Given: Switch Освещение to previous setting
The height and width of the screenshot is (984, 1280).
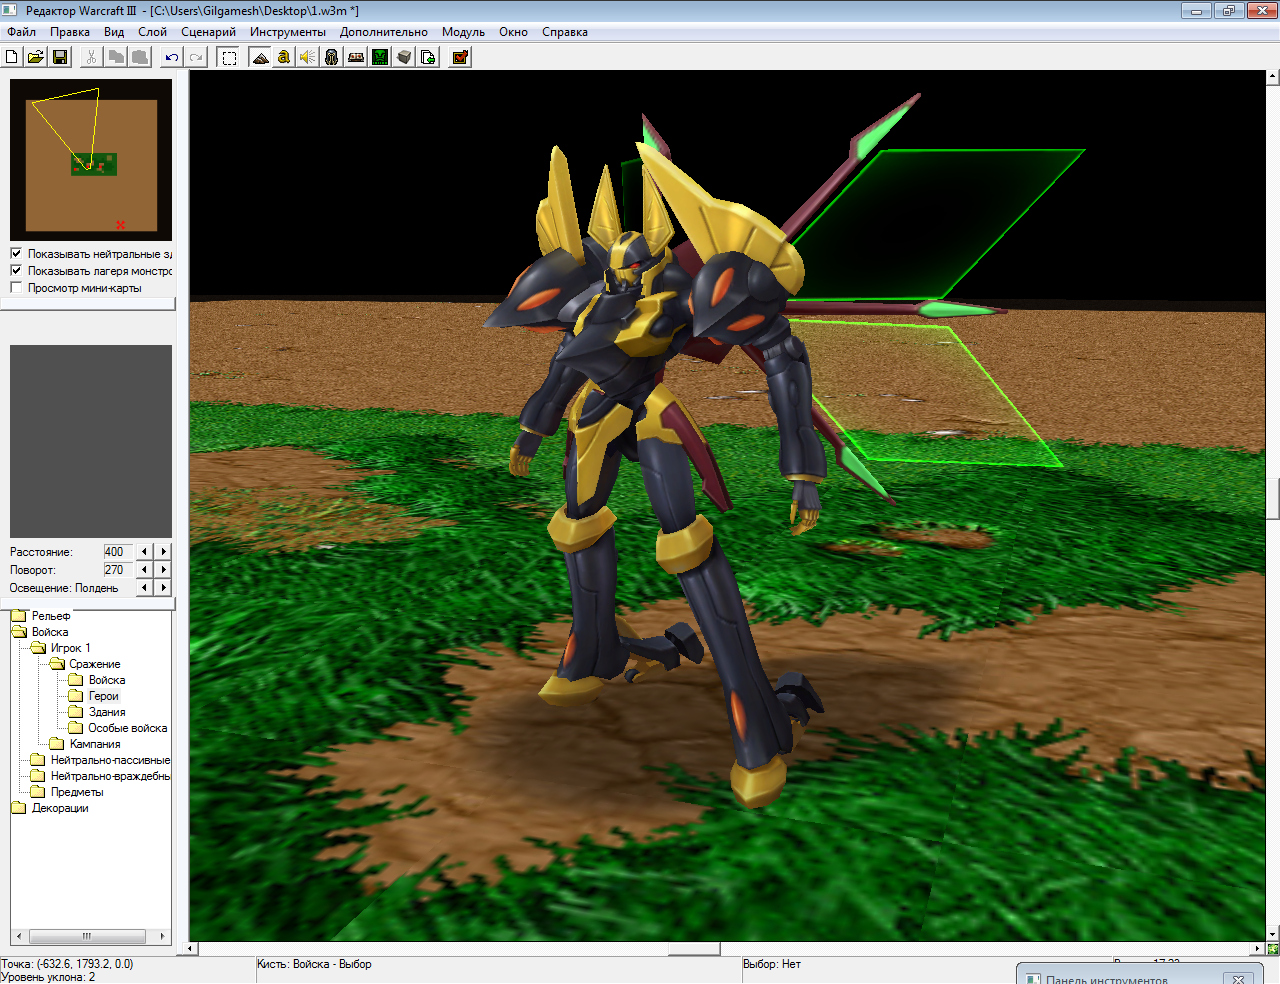Looking at the screenshot, I should [x=145, y=587].
